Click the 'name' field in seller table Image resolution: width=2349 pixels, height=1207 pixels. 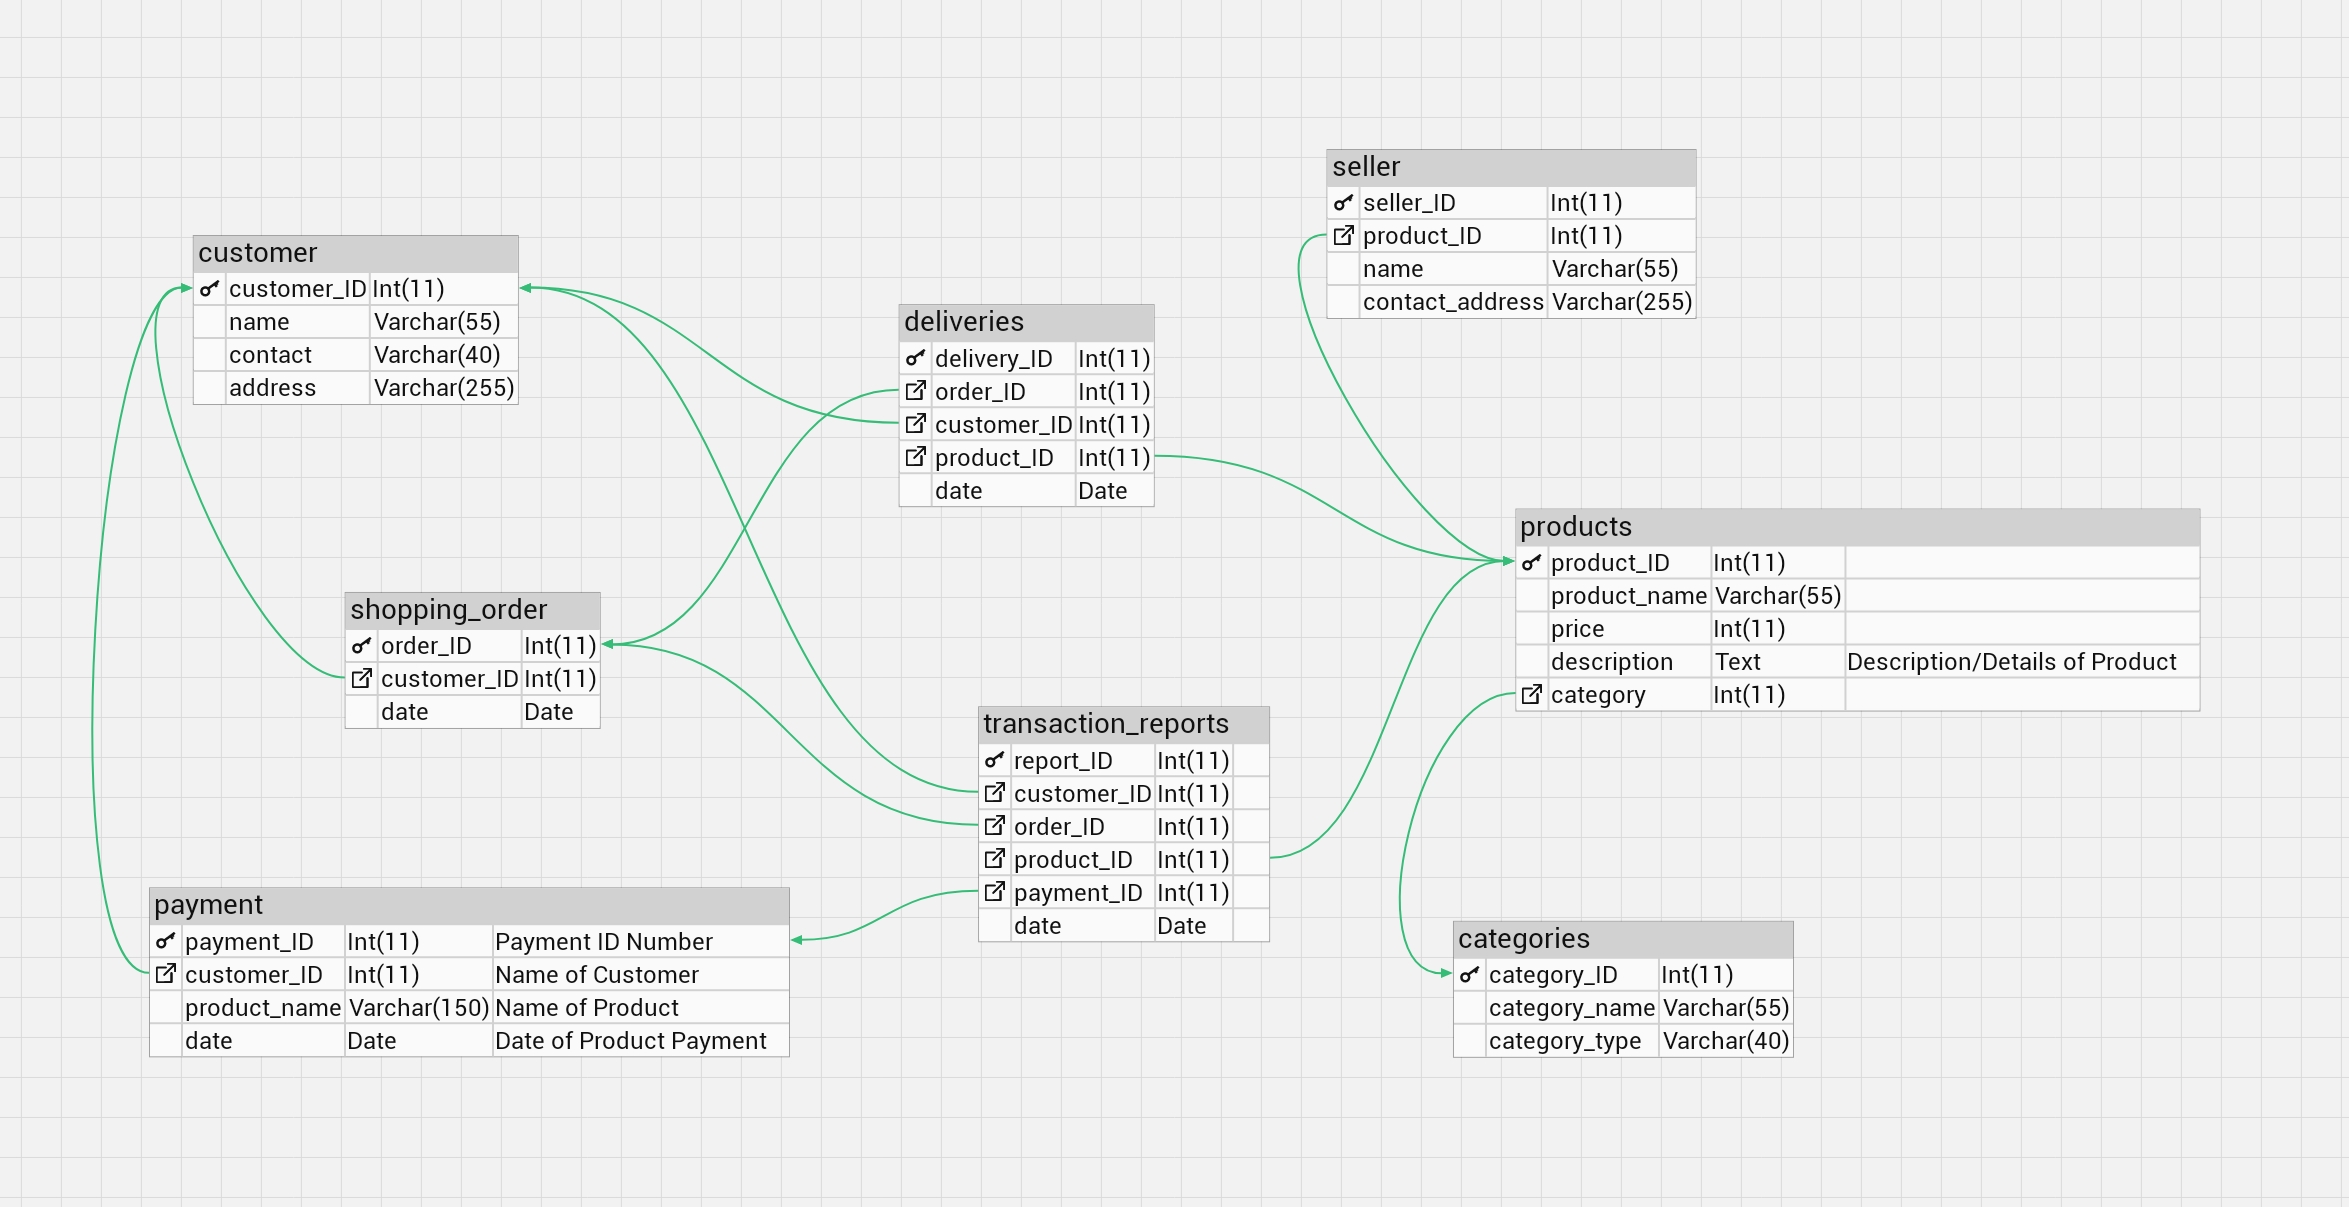point(1393,269)
